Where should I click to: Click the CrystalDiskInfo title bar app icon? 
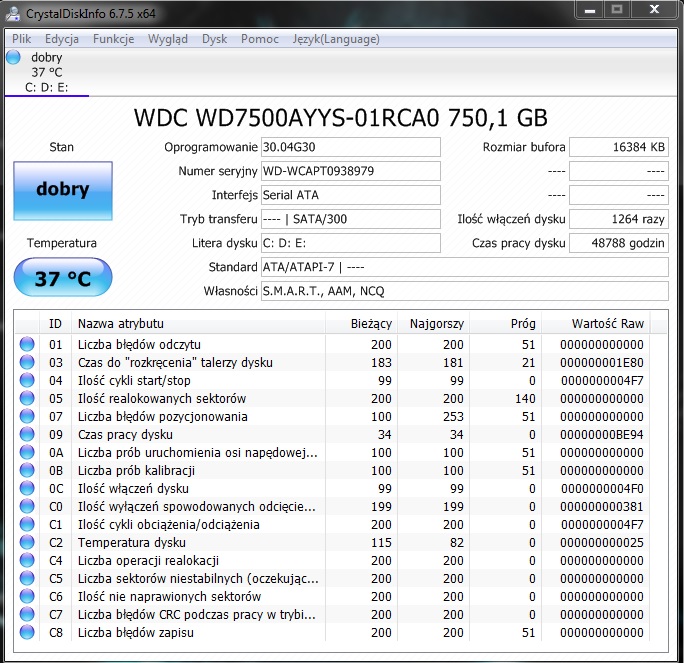point(14,14)
